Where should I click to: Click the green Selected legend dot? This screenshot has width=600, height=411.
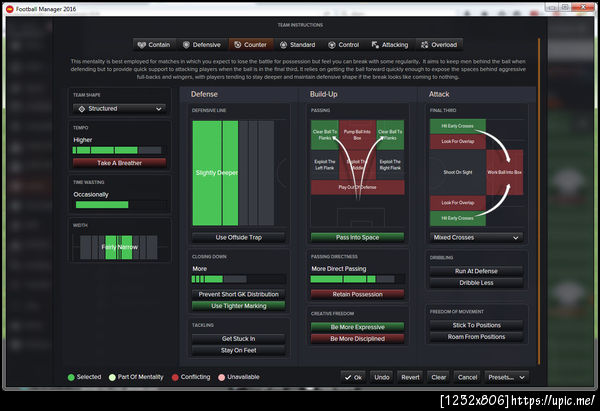71,377
